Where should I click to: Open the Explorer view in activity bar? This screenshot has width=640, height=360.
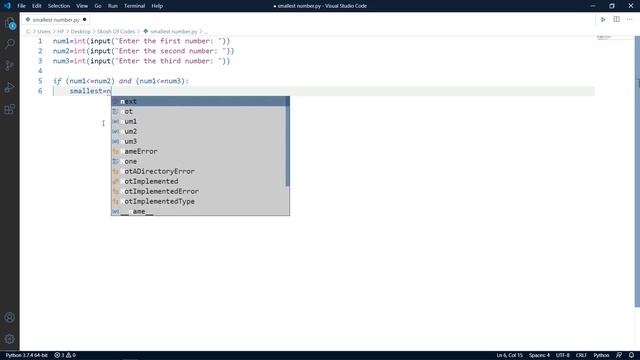tap(10, 23)
